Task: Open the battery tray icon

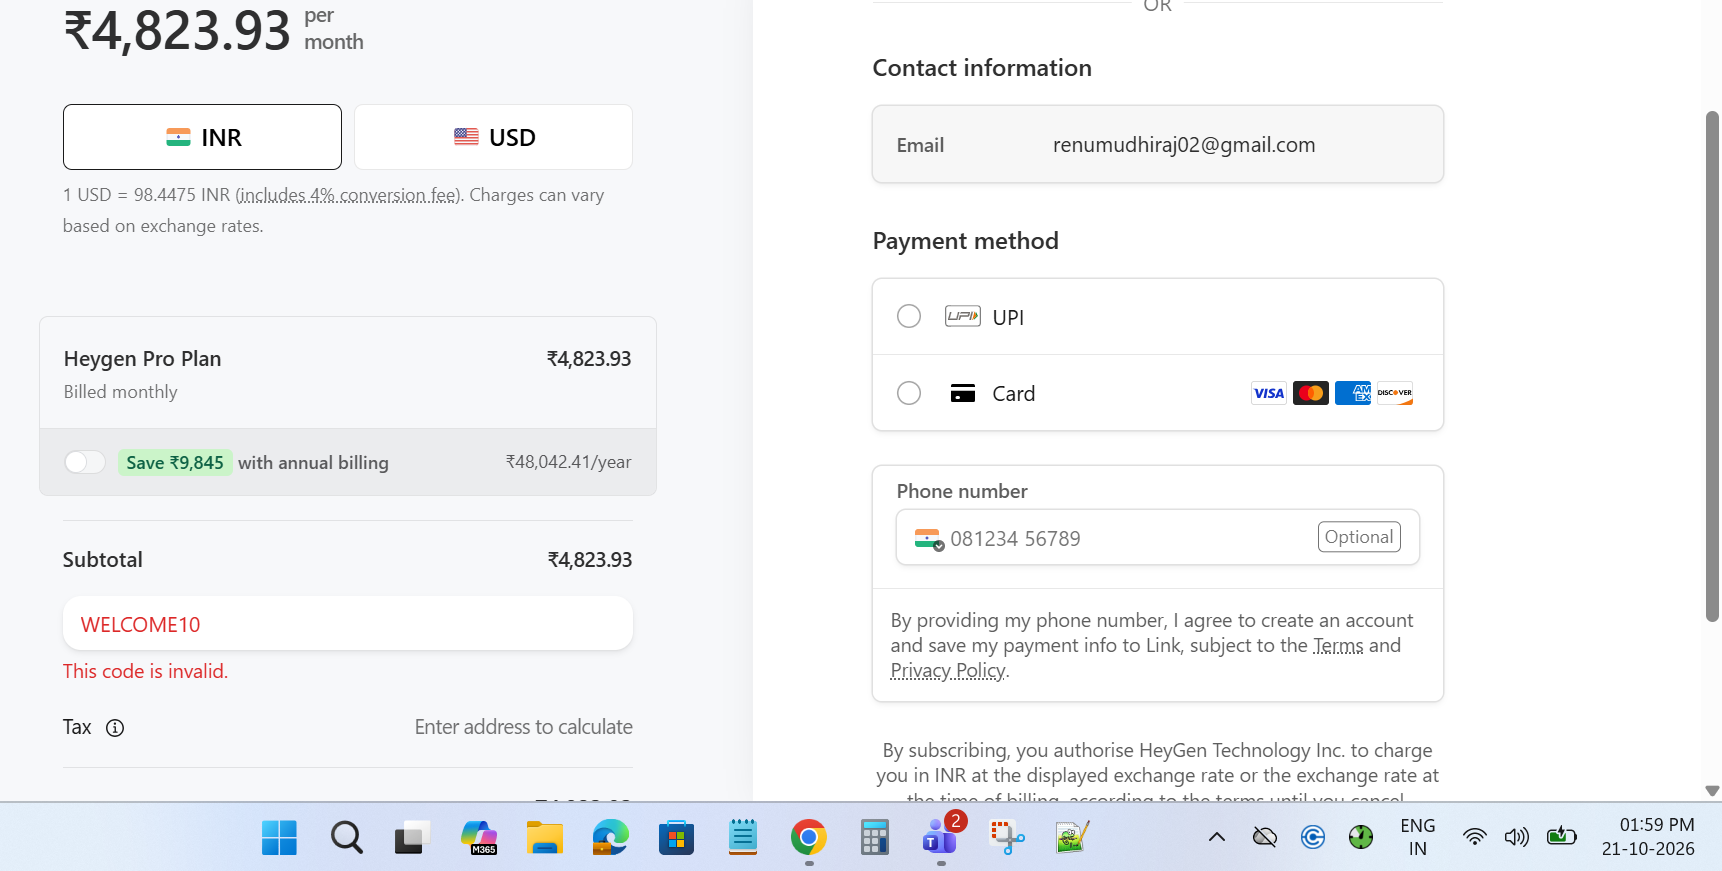Action: click(1561, 836)
